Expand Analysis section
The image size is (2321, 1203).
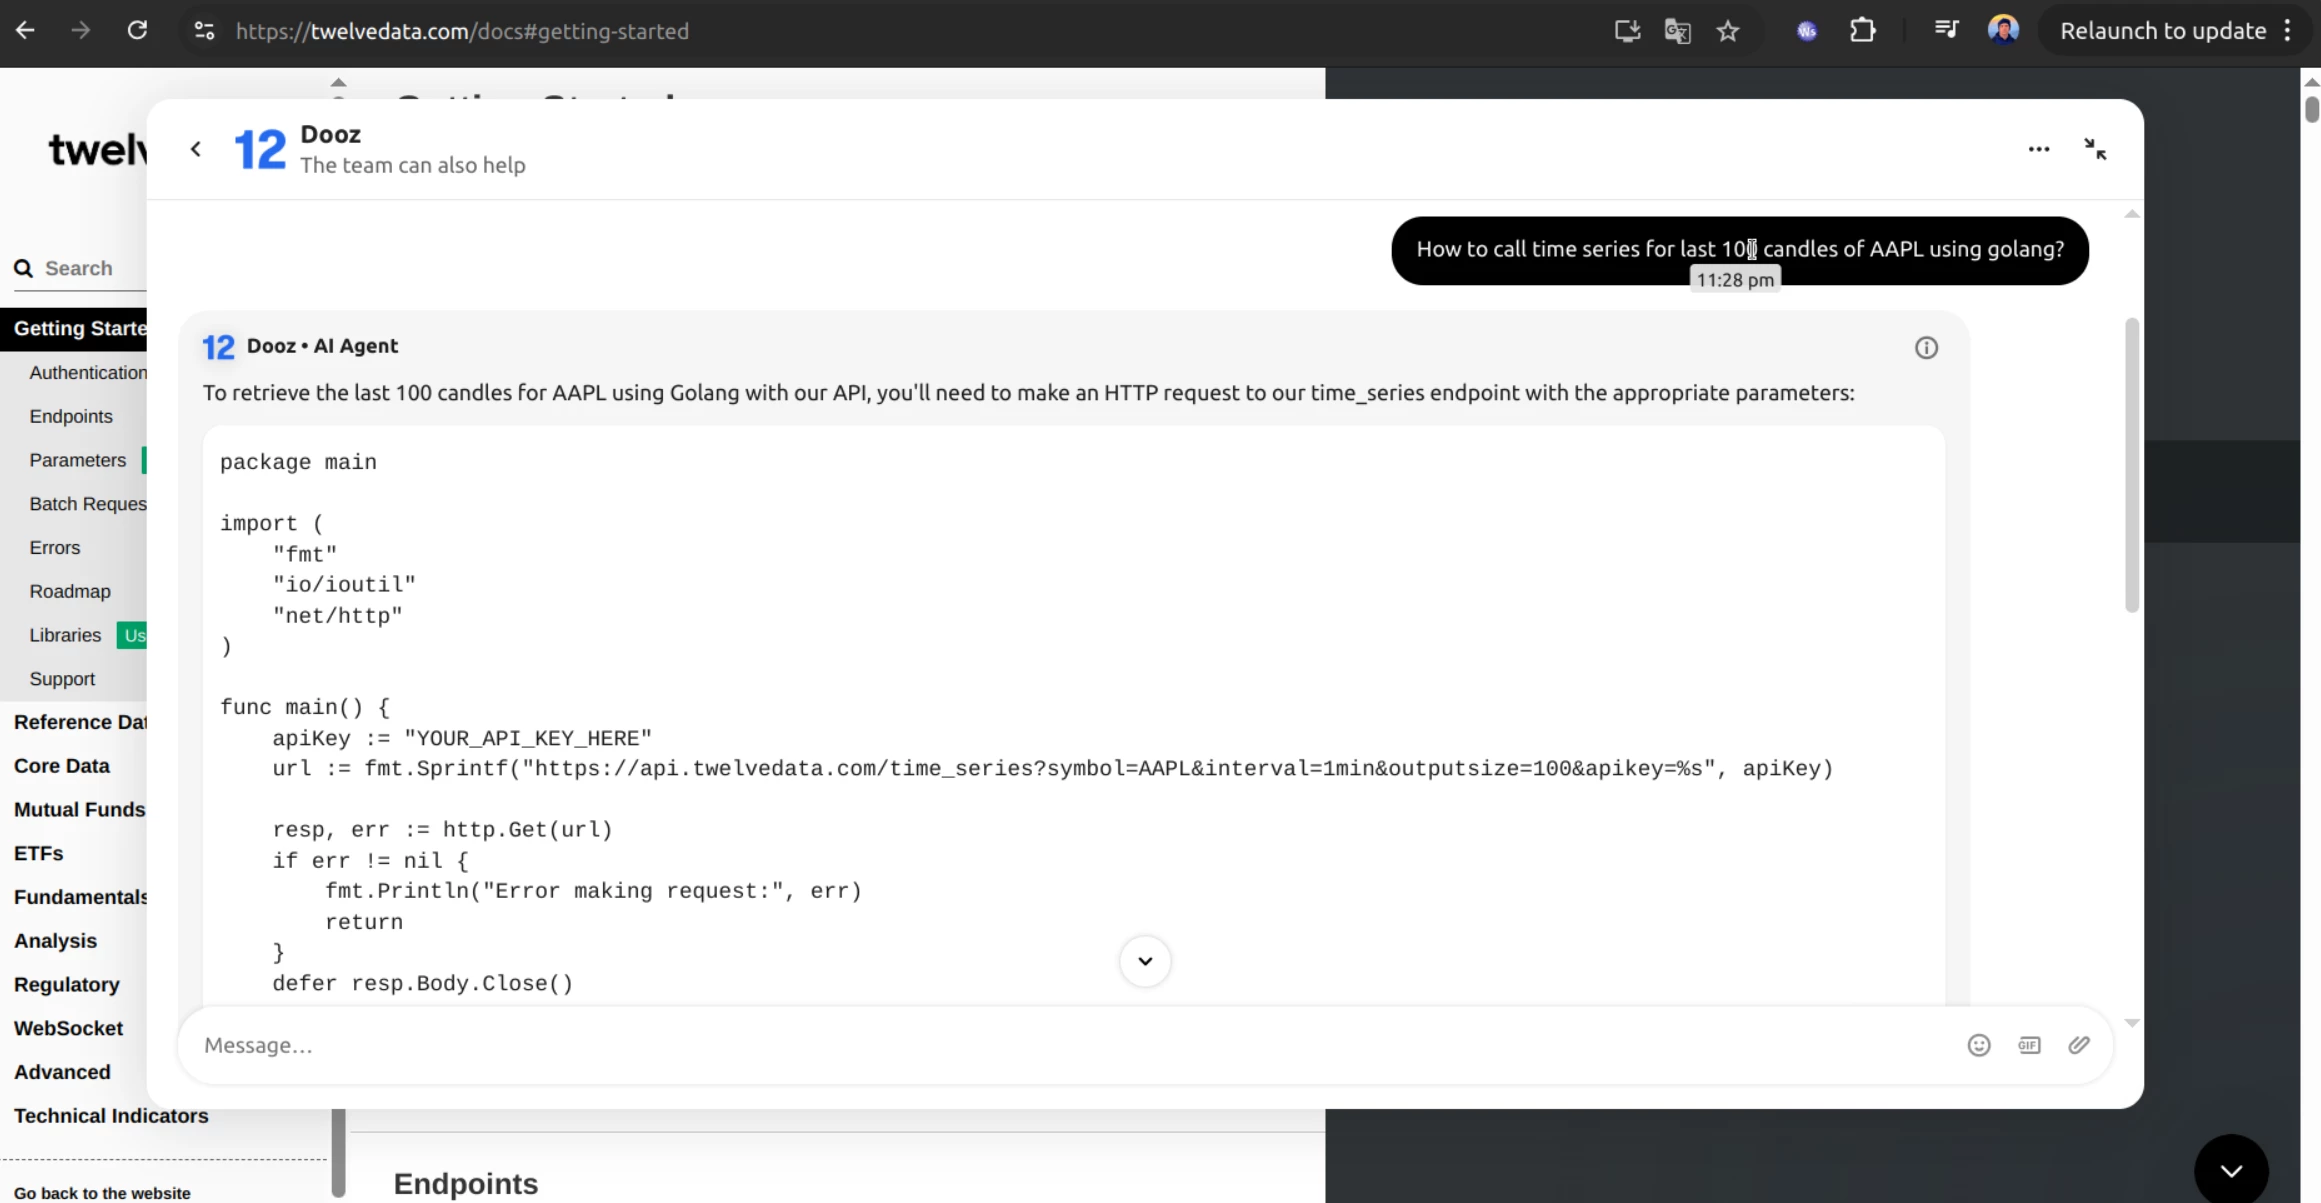[x=55, y=941]
